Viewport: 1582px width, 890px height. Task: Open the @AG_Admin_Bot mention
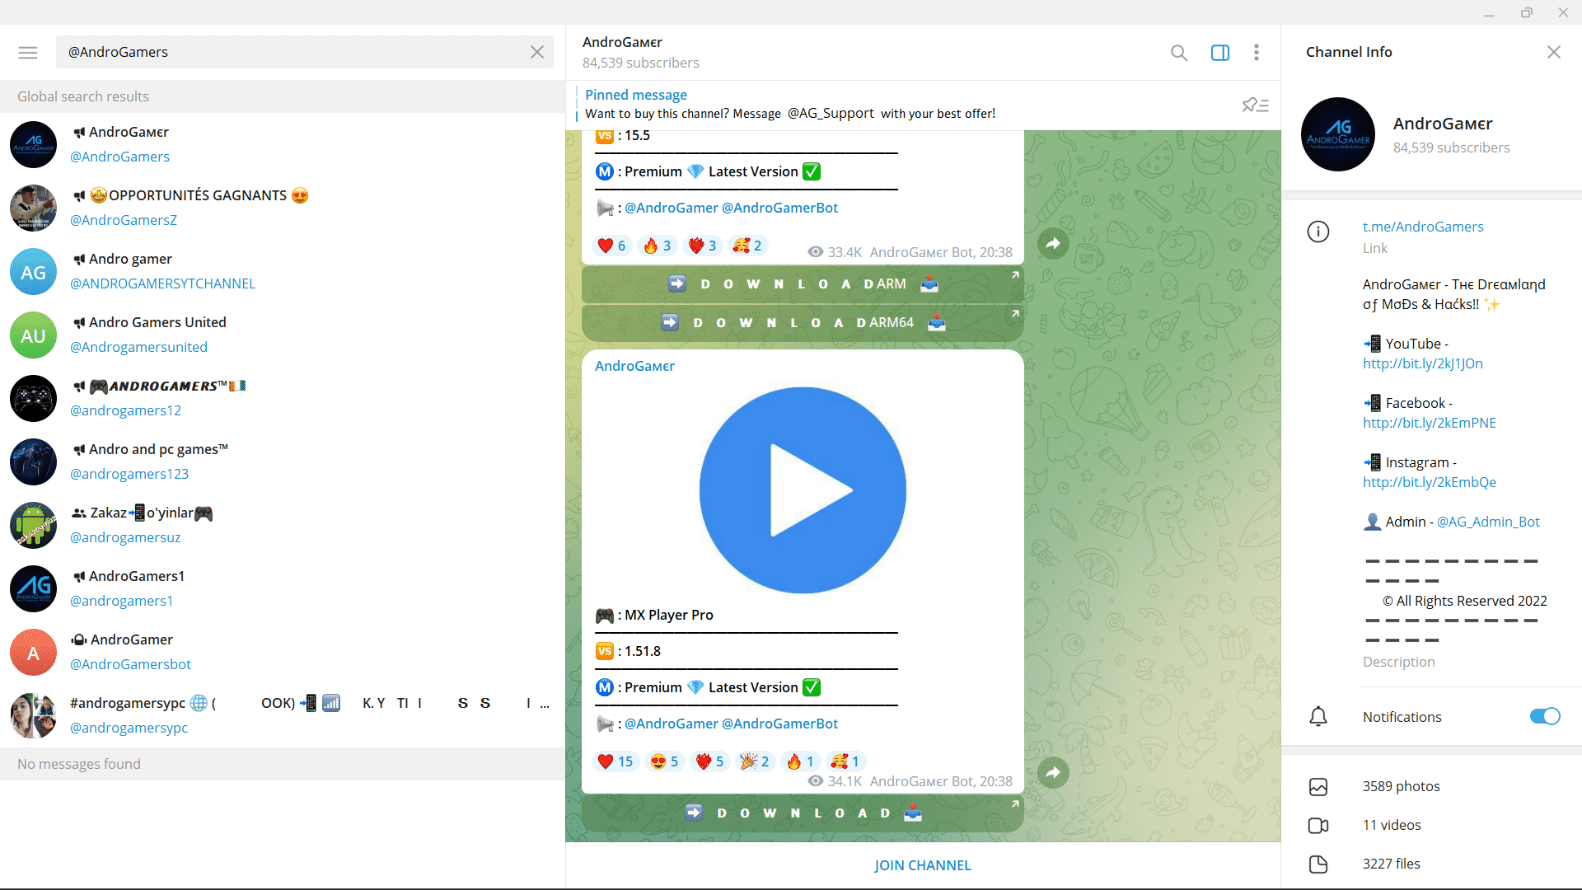coord(1488,522)
